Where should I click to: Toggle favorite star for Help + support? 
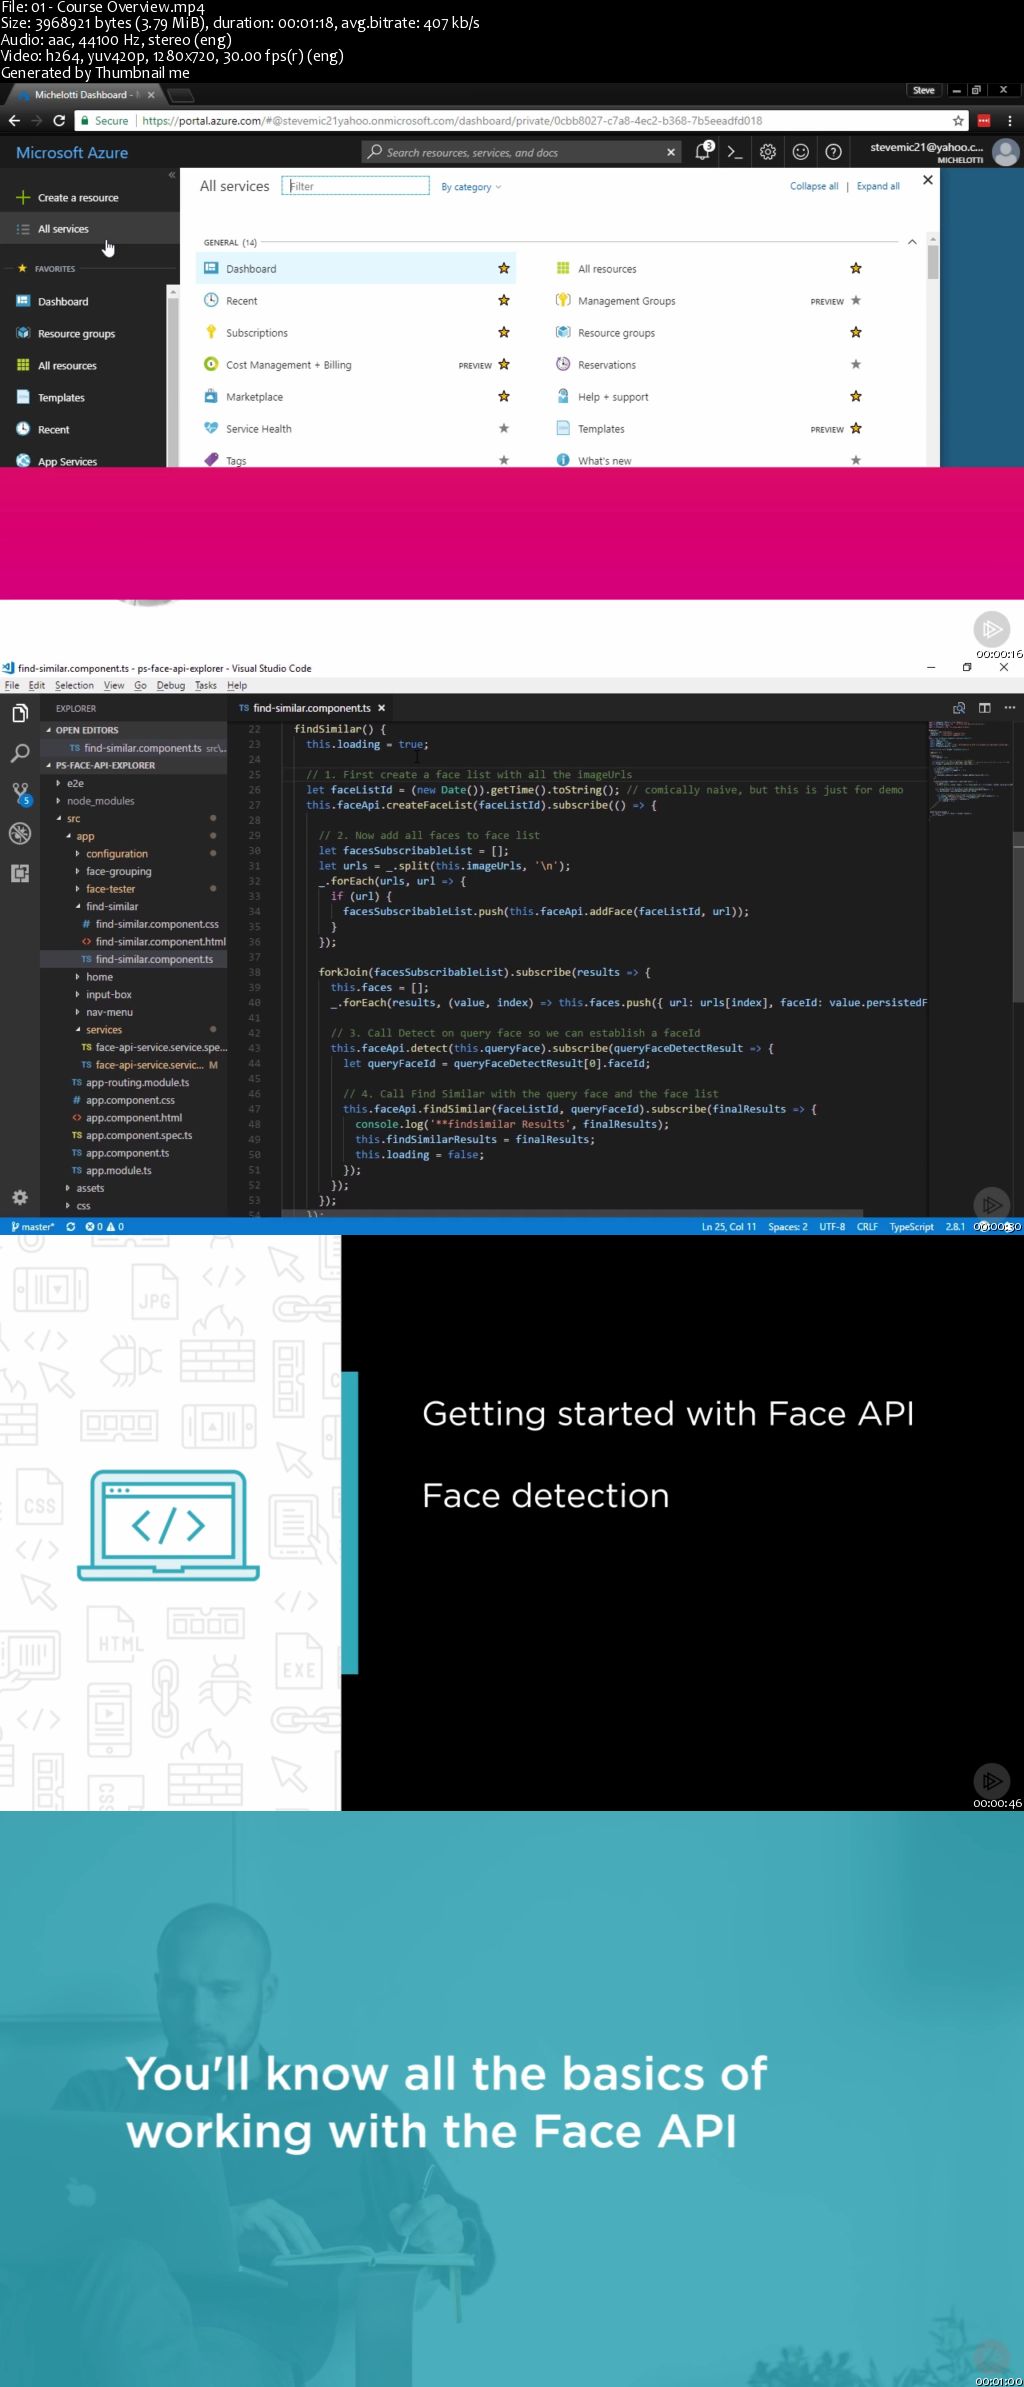tap(856, 396)
